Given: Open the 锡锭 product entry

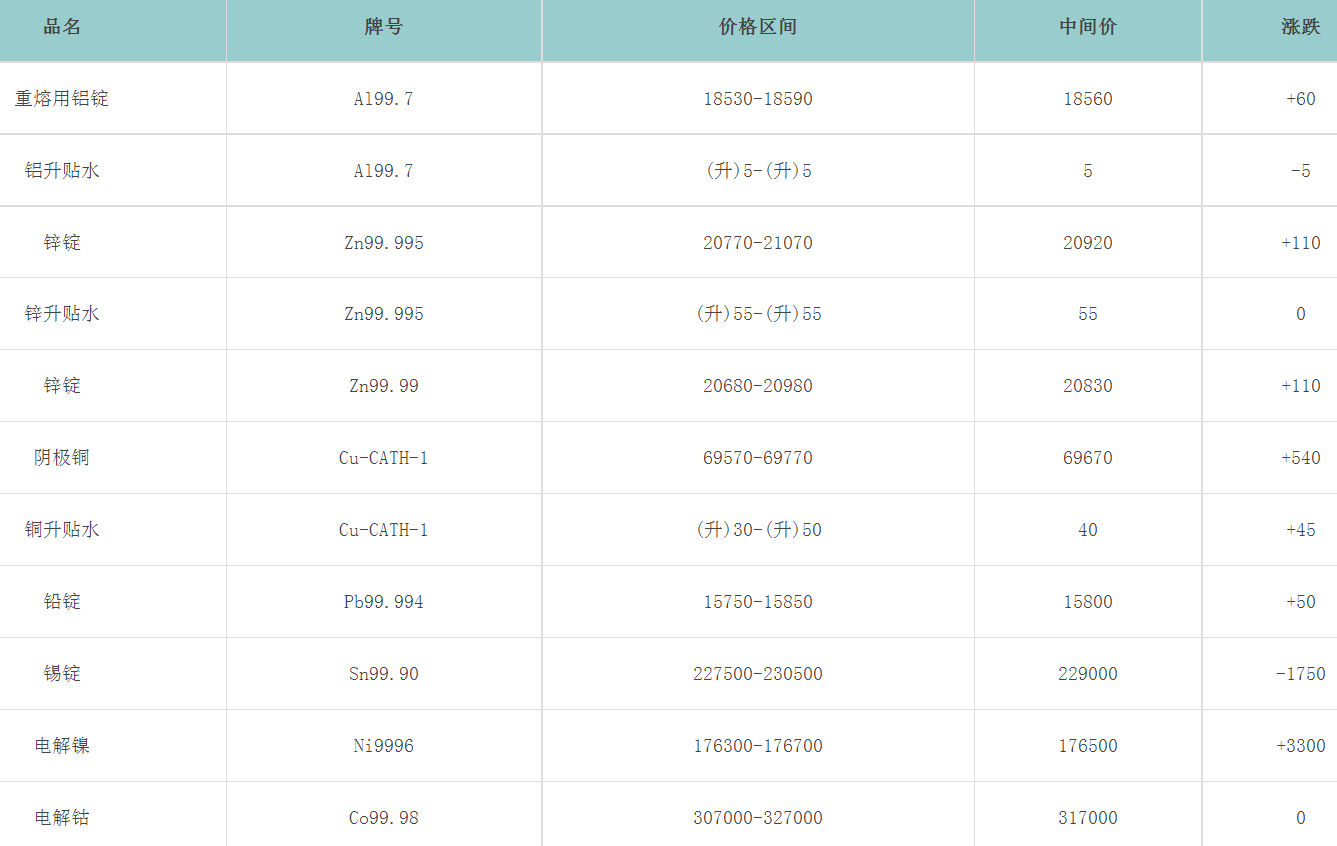Looking at the screenshot, I should click(x=62, y=674).
